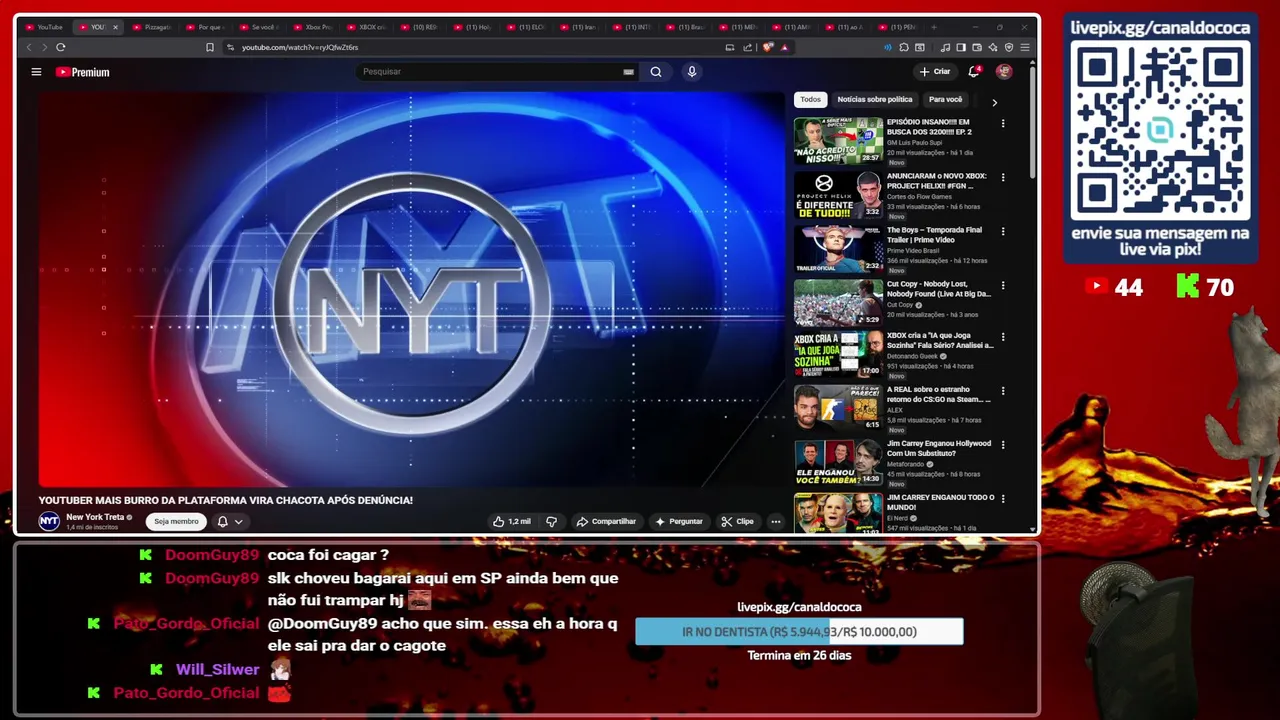Like the video with 1,2 mil

click(x=512, y=521)
